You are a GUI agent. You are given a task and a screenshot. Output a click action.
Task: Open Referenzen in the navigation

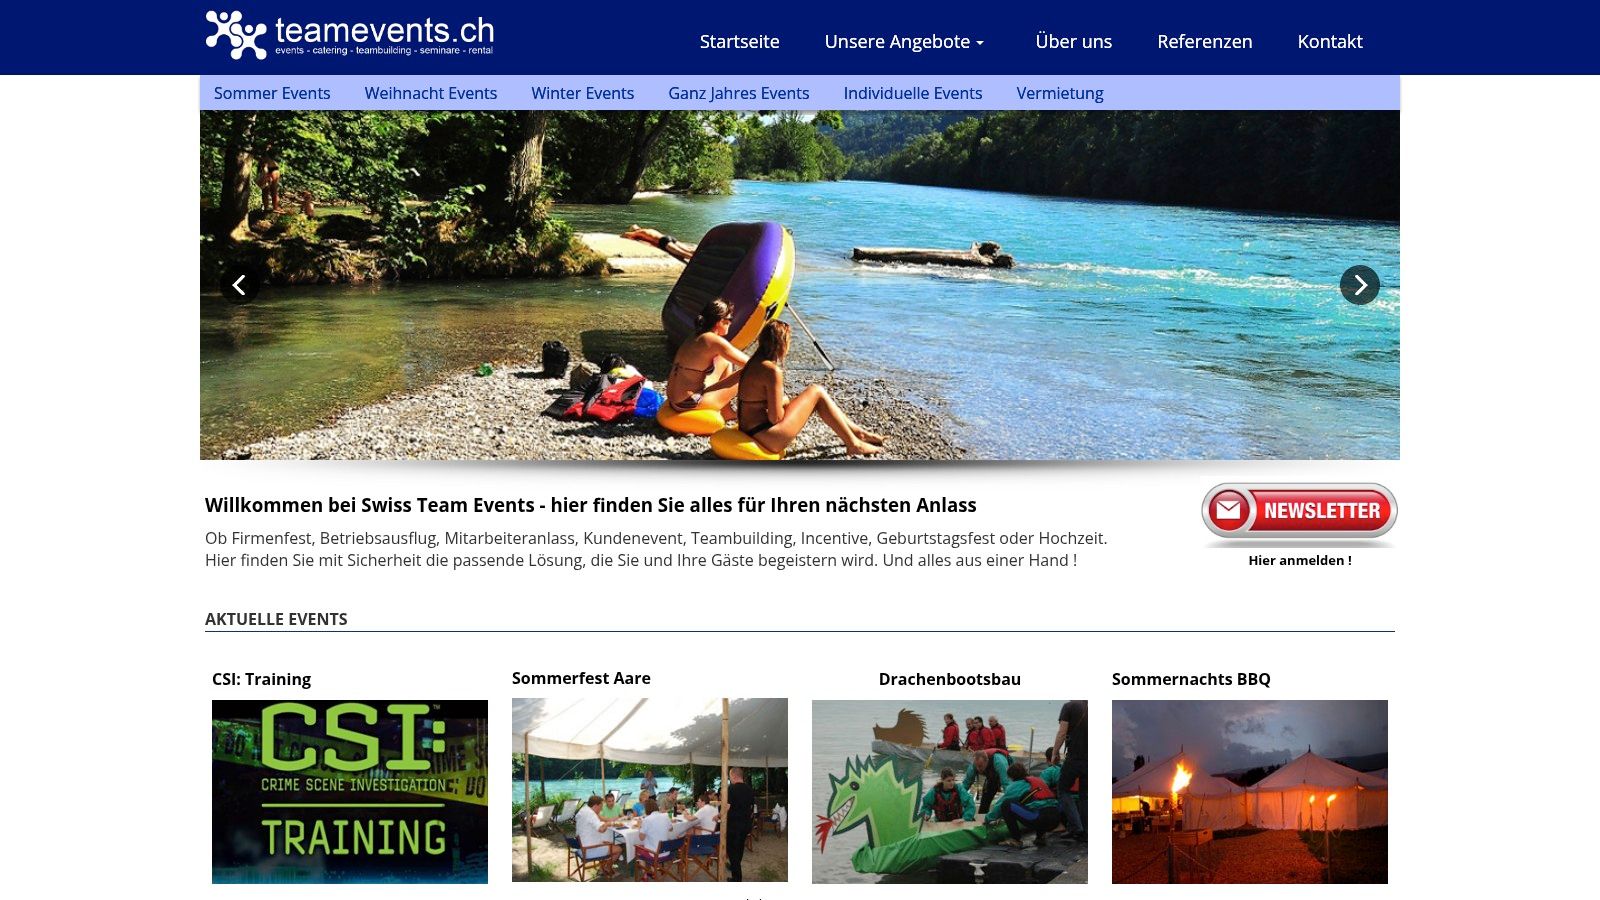click(1204, 41)
